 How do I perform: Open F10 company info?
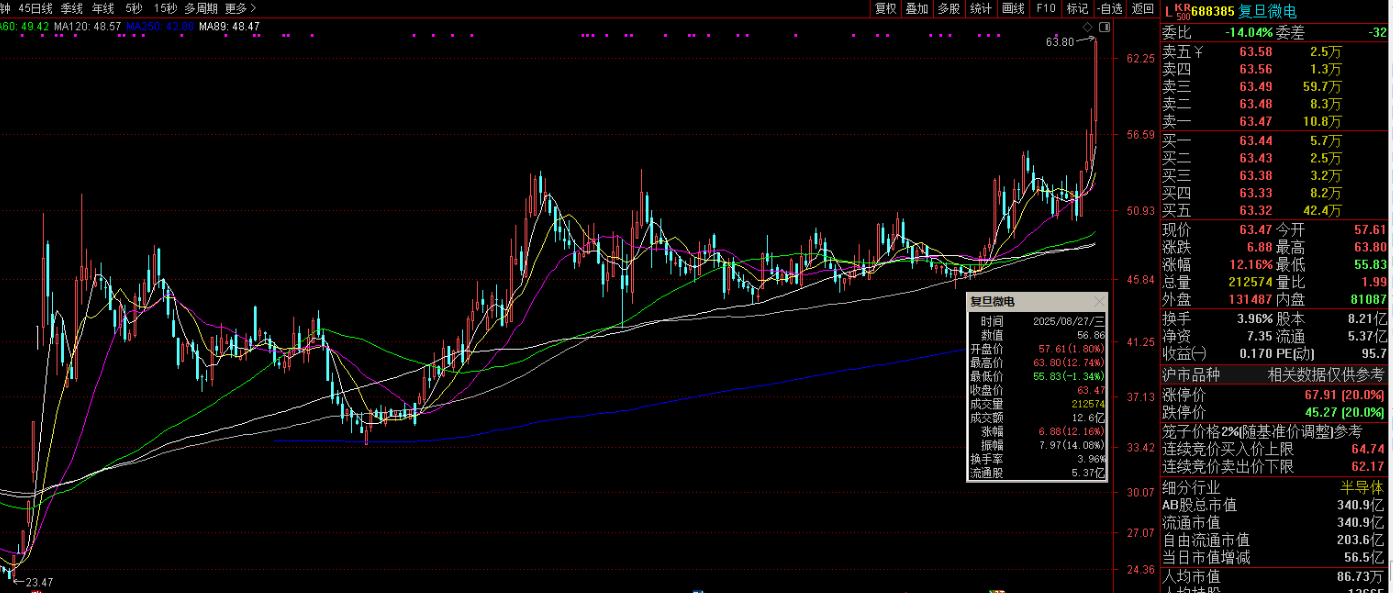1045,8
